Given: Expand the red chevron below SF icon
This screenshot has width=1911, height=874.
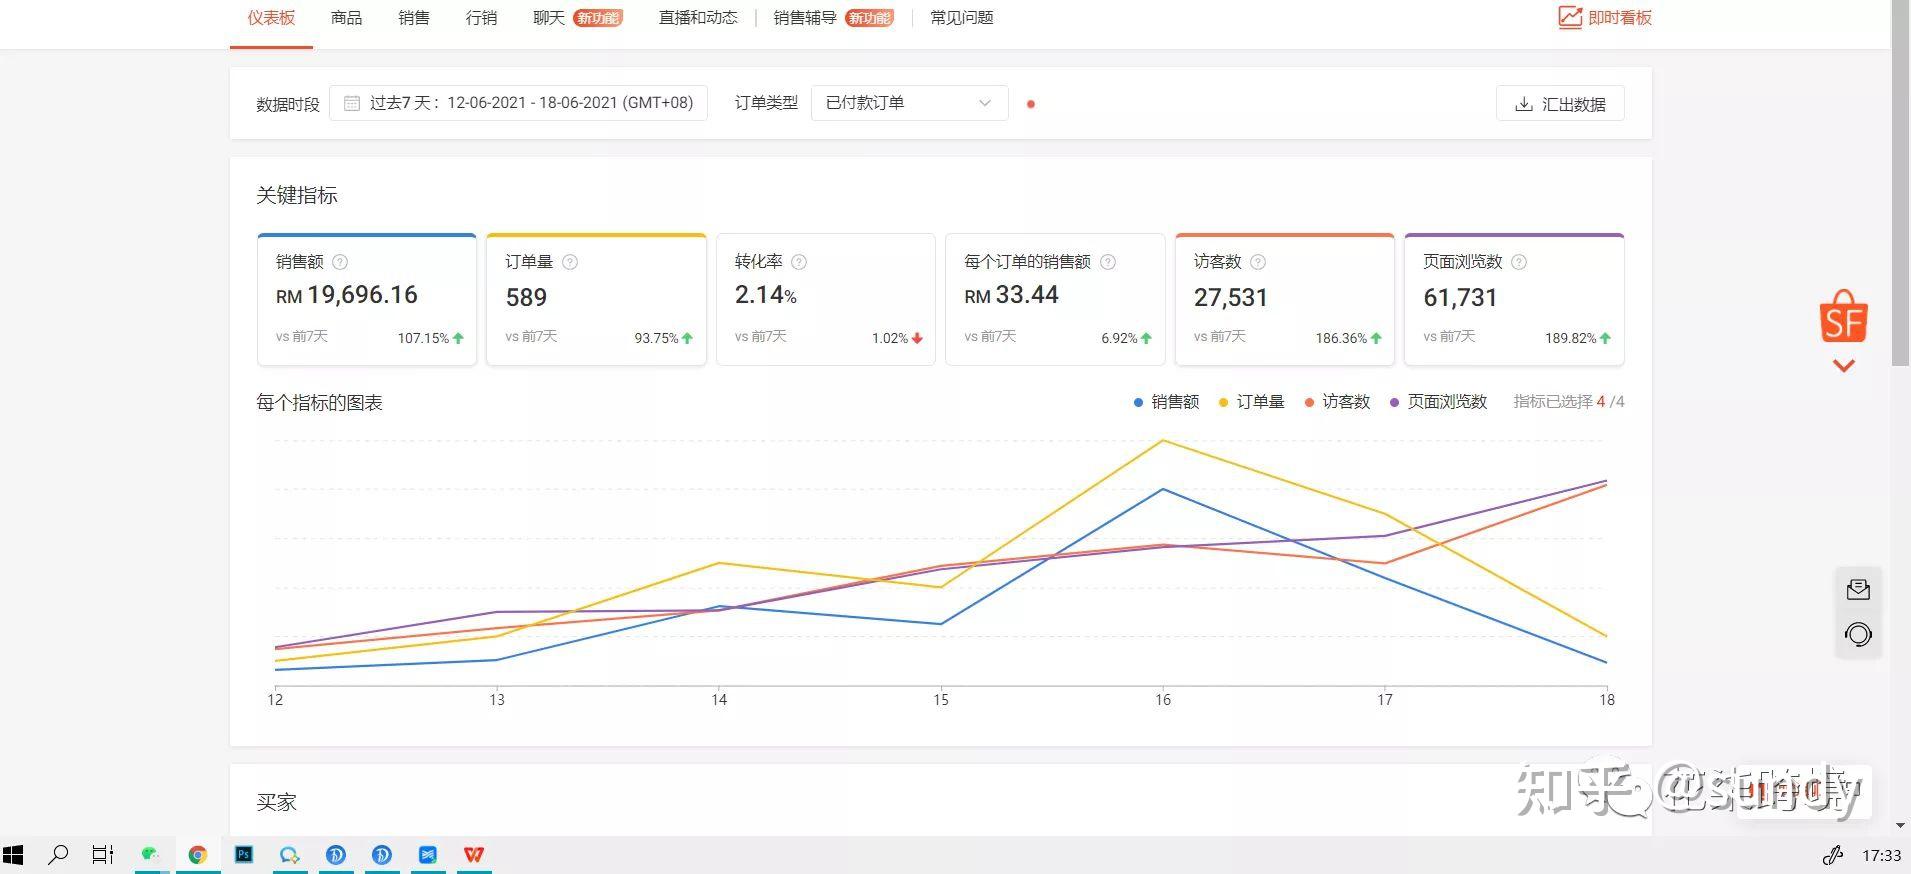Looking at the screenshot, I should pos(1844,366).
